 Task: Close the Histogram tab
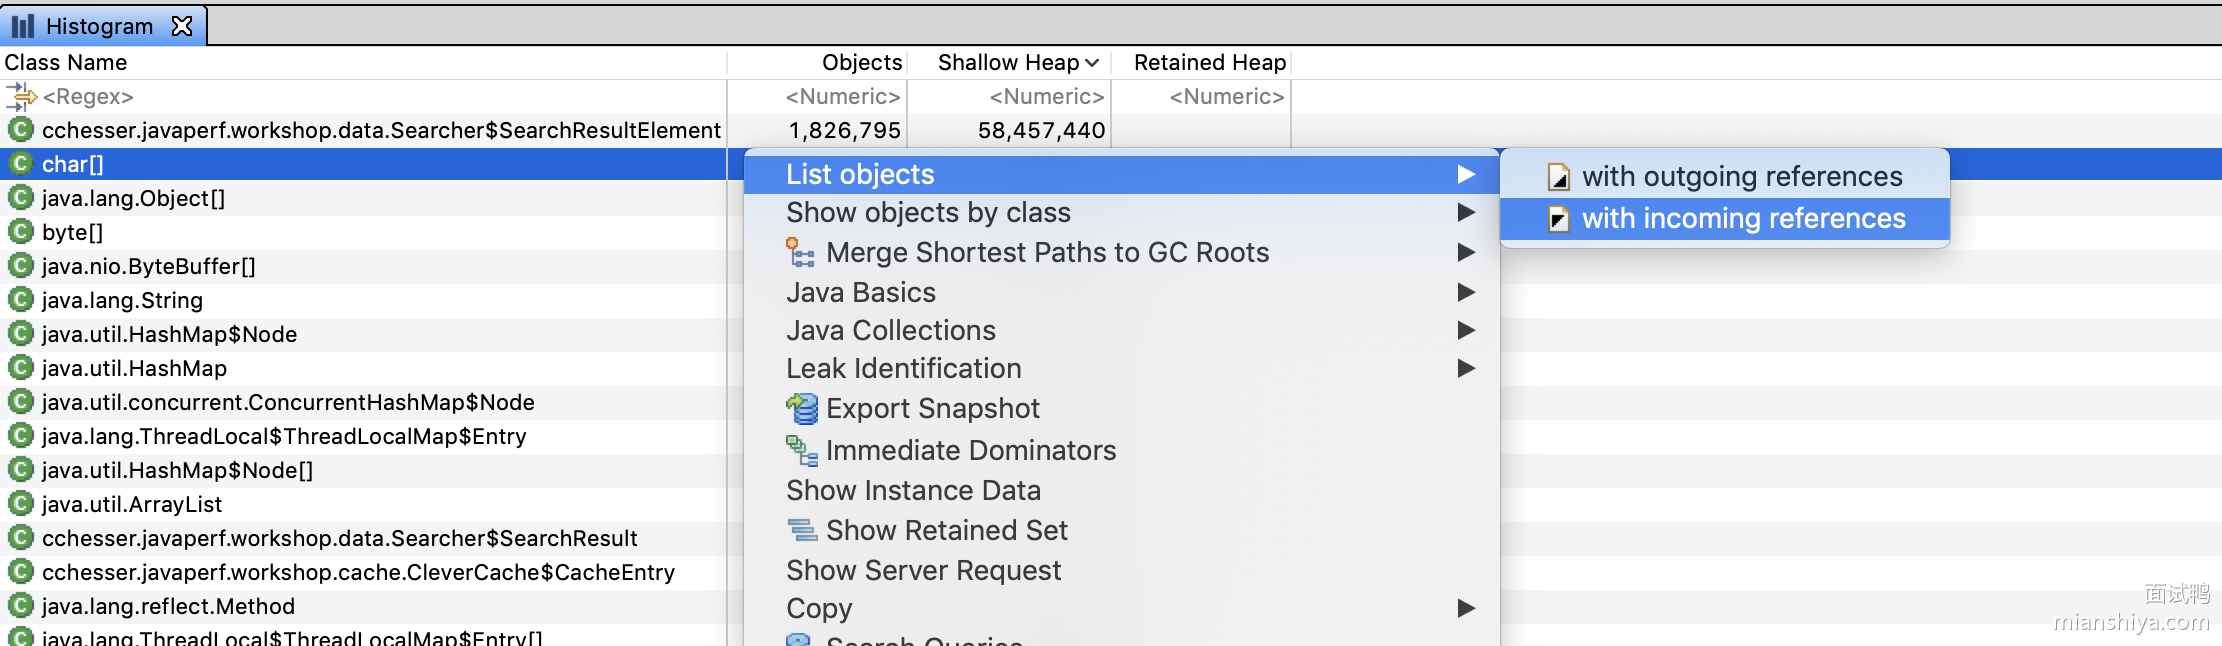pyautogui.click(x=182, y=26)
